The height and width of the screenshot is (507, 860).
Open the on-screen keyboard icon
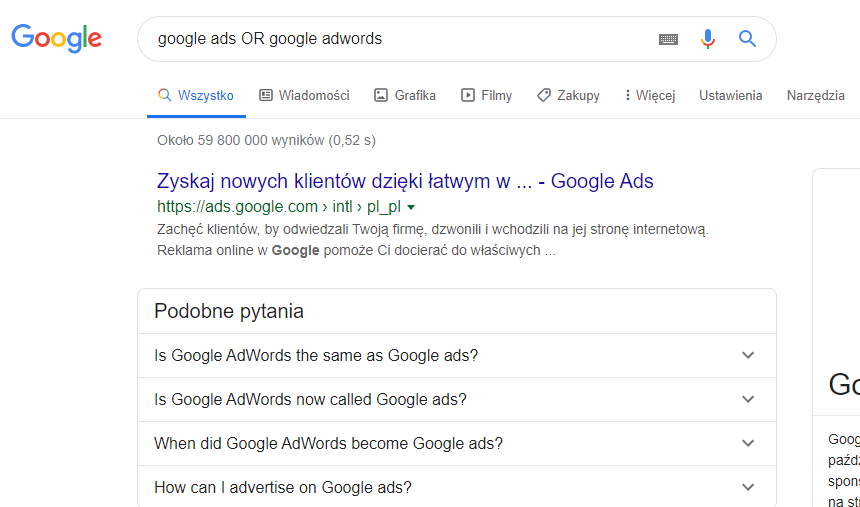pos(668,39)
